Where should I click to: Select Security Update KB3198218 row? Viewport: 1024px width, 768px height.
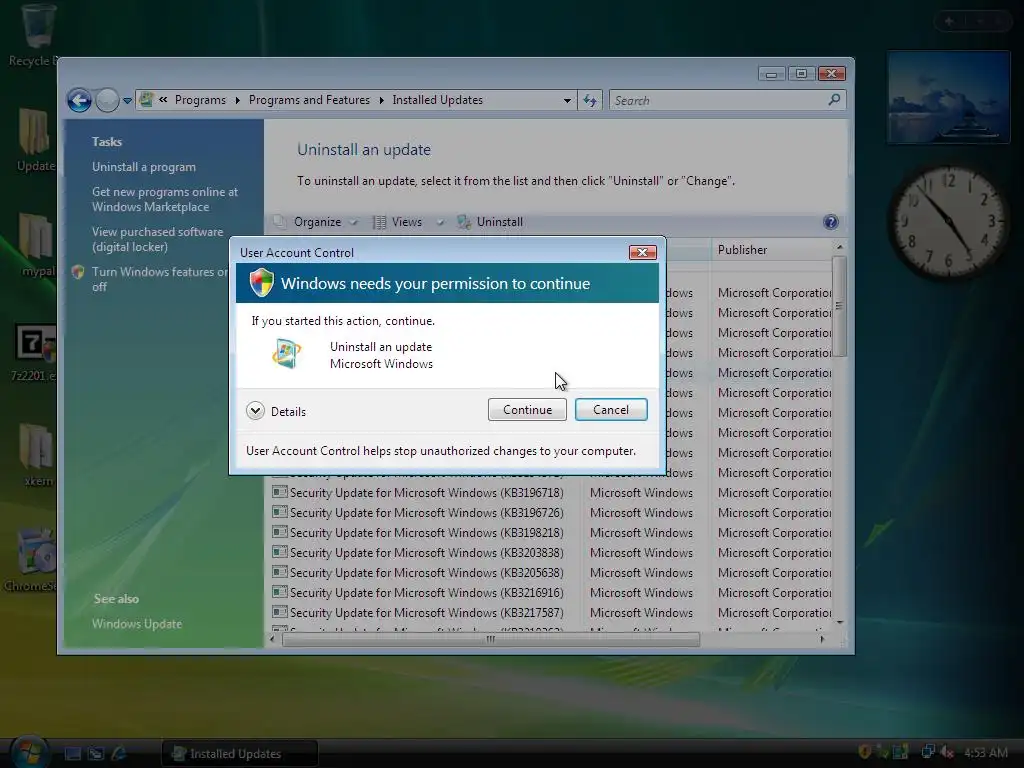point(551,532)
